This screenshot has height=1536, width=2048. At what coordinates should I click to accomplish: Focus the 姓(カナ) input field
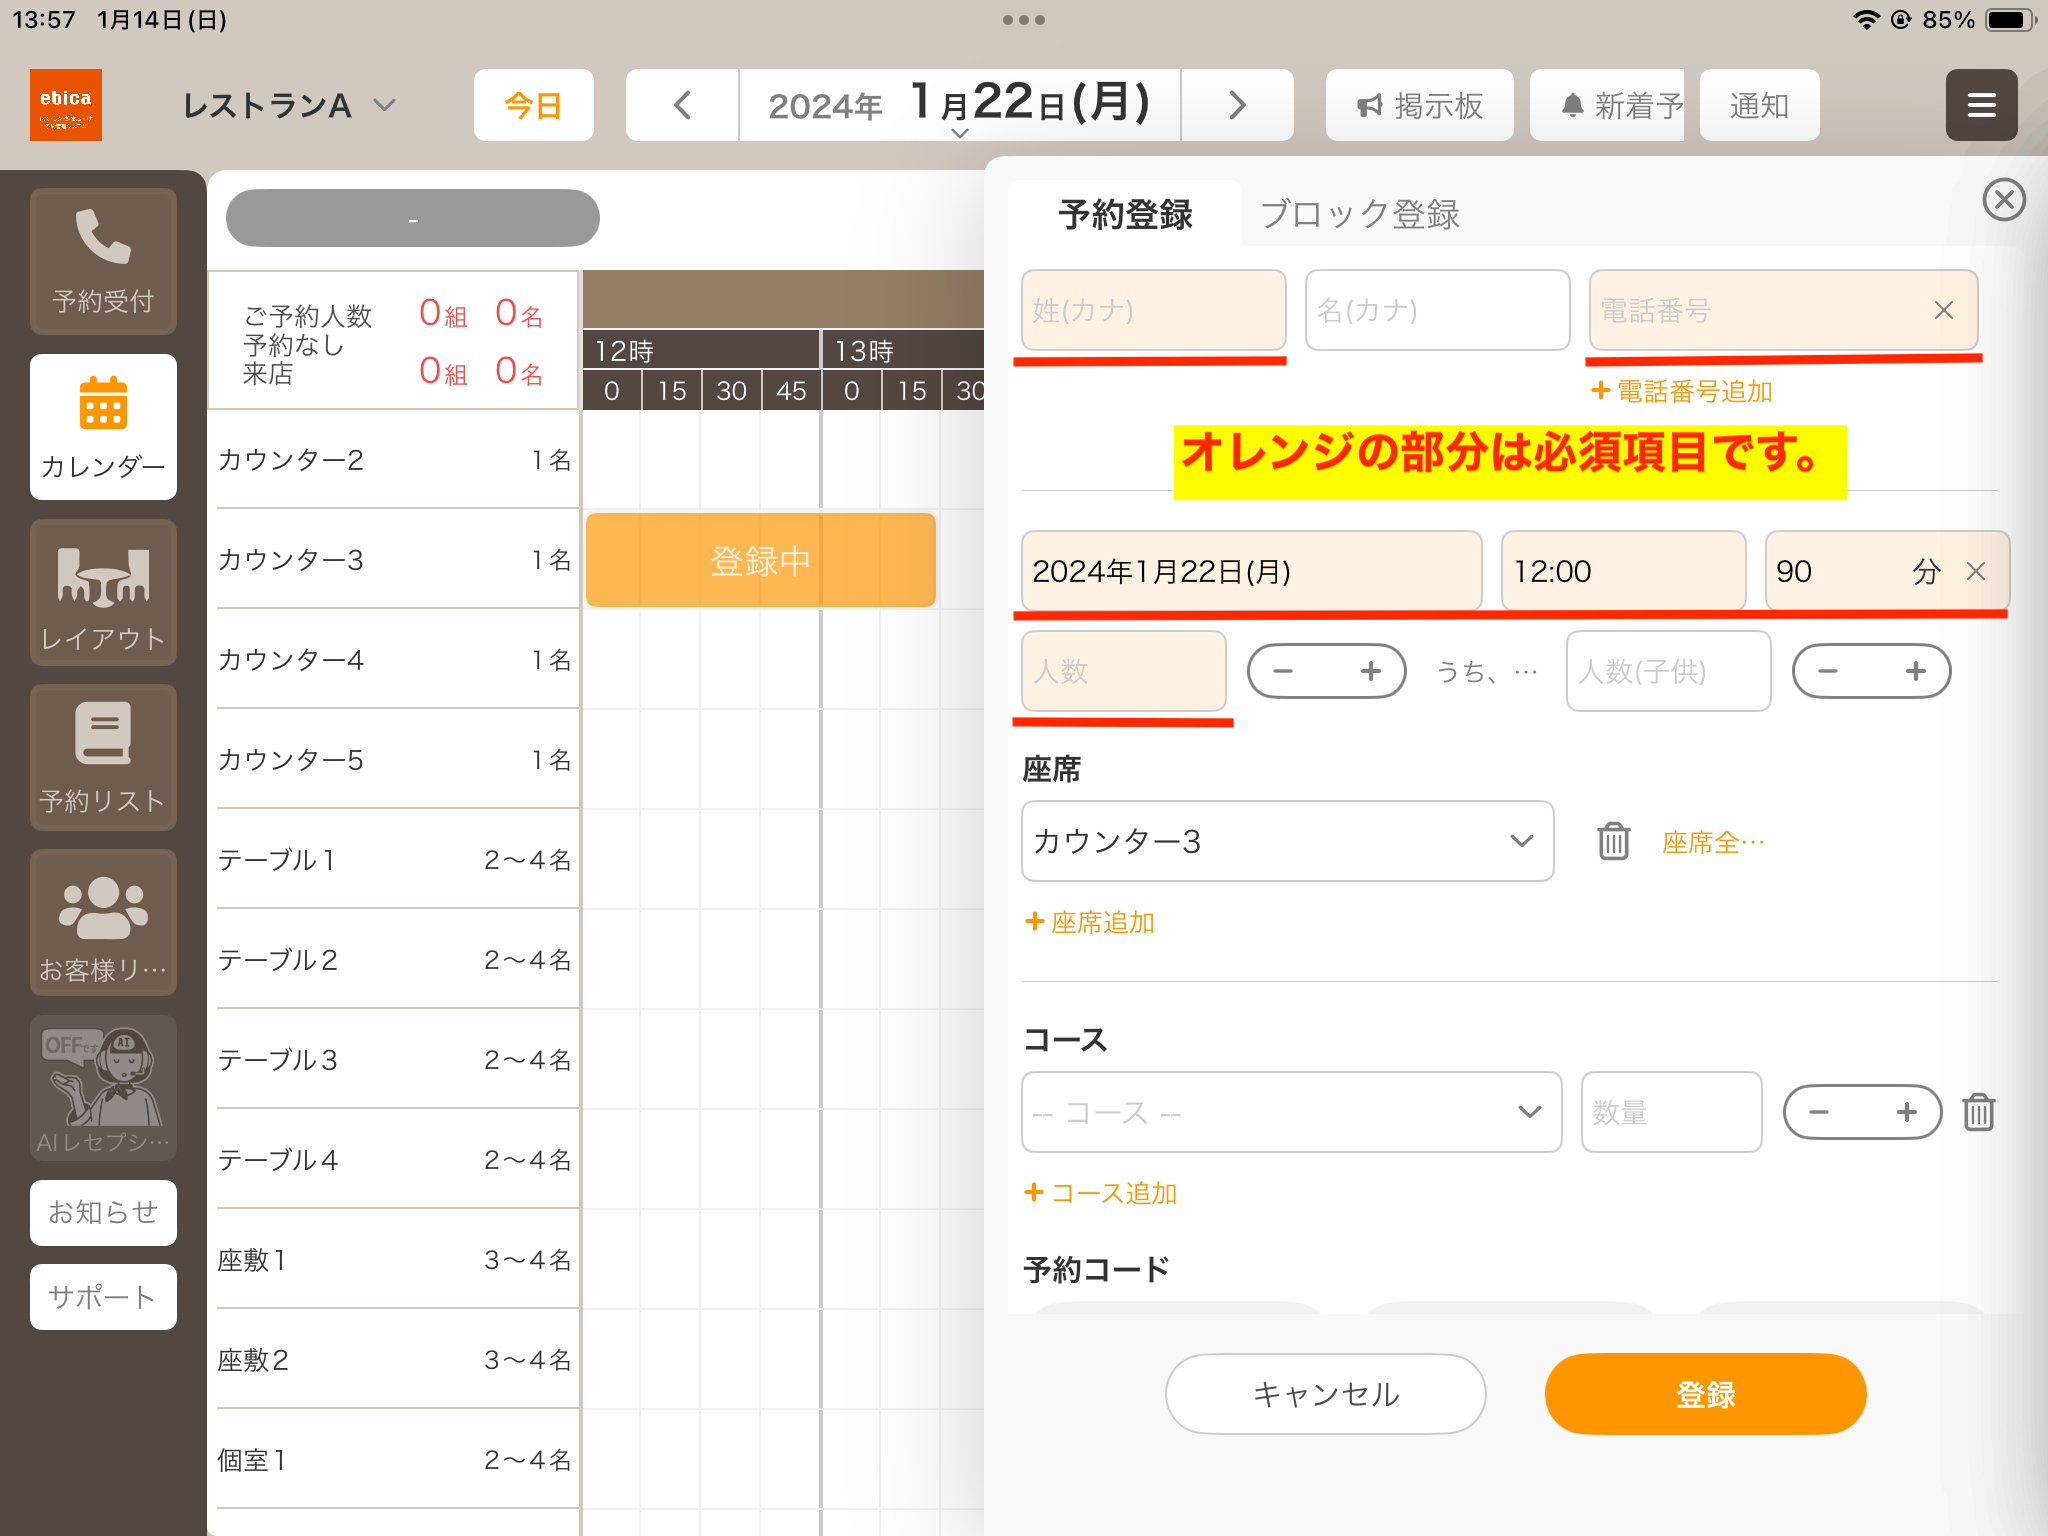point(1153,310)
